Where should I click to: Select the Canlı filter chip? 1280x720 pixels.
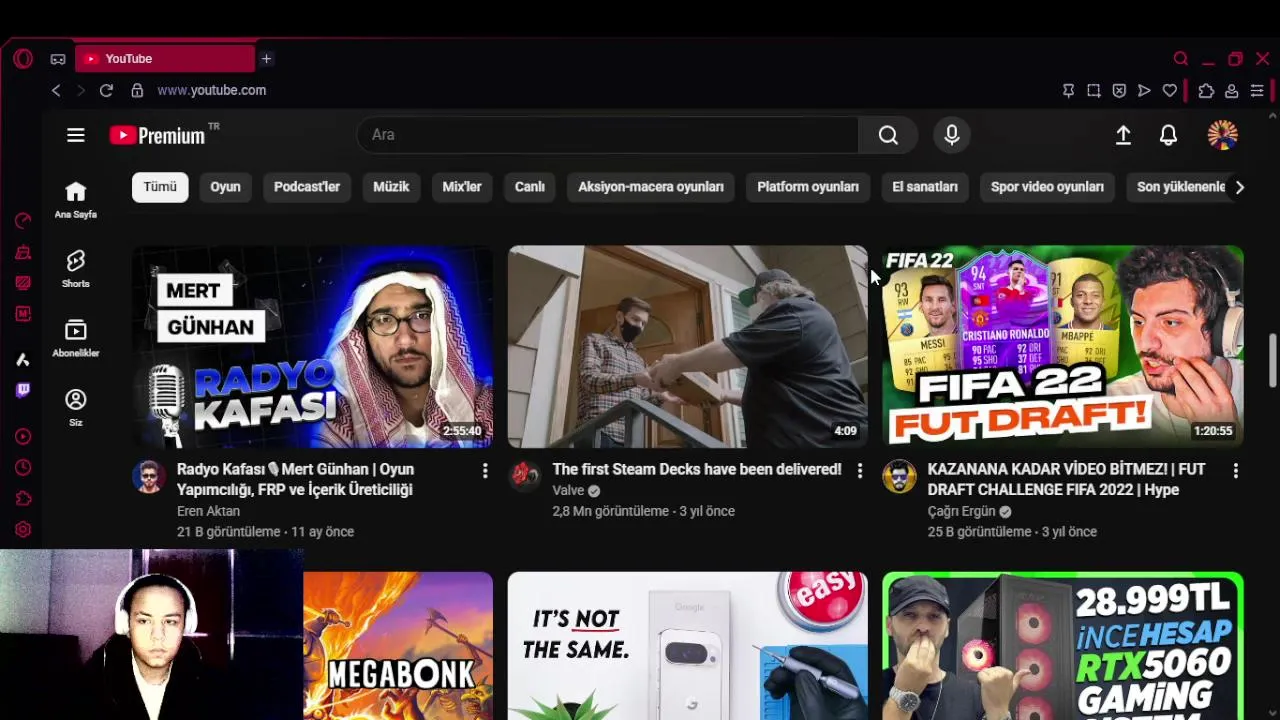(x=530, y=187)
